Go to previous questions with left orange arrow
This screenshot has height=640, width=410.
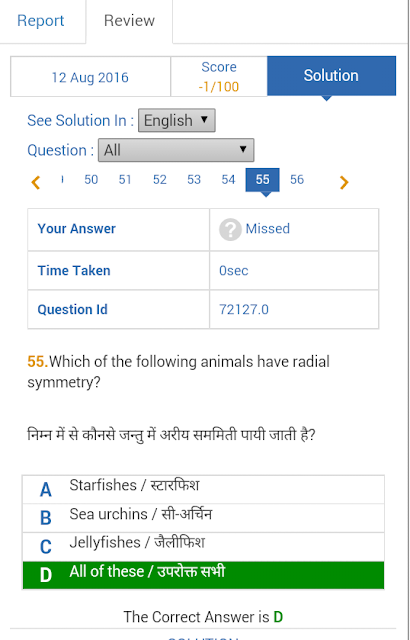tap(35, 182)
